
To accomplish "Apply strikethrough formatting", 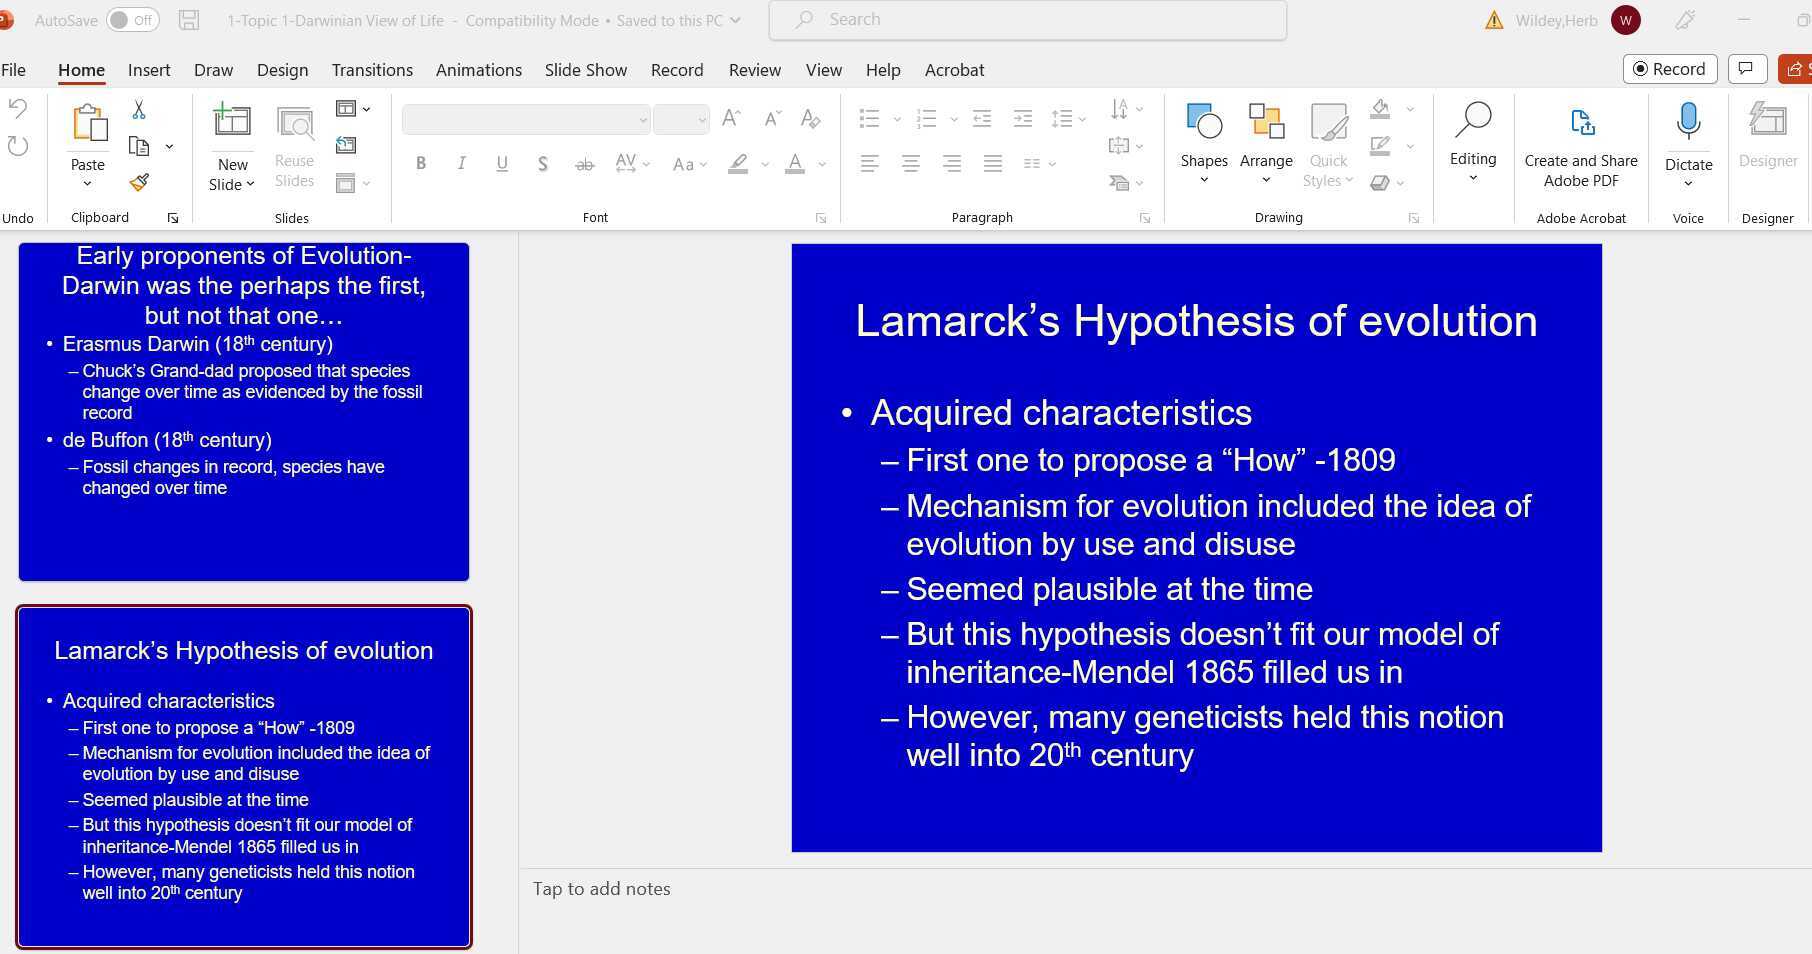I will pyautogui.click(x=584, y=163).
